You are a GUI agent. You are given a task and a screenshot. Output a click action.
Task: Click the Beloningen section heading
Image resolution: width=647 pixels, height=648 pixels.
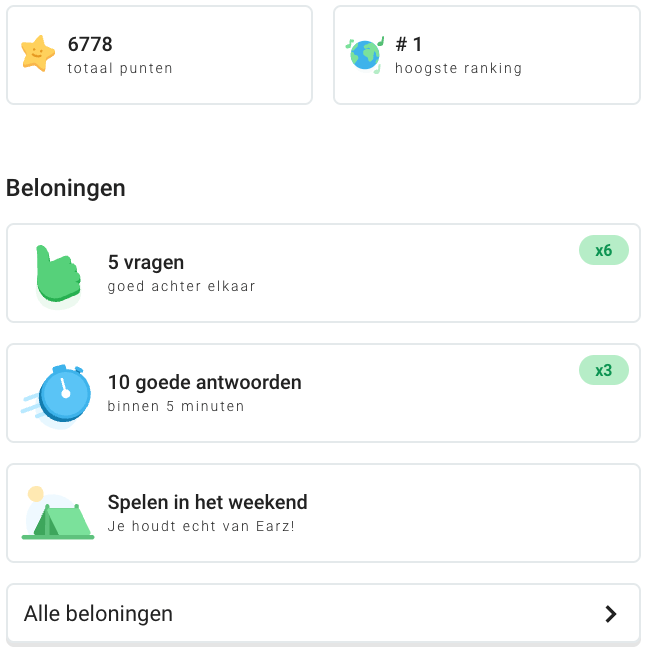pyautogui.click(x=66, y=188)
